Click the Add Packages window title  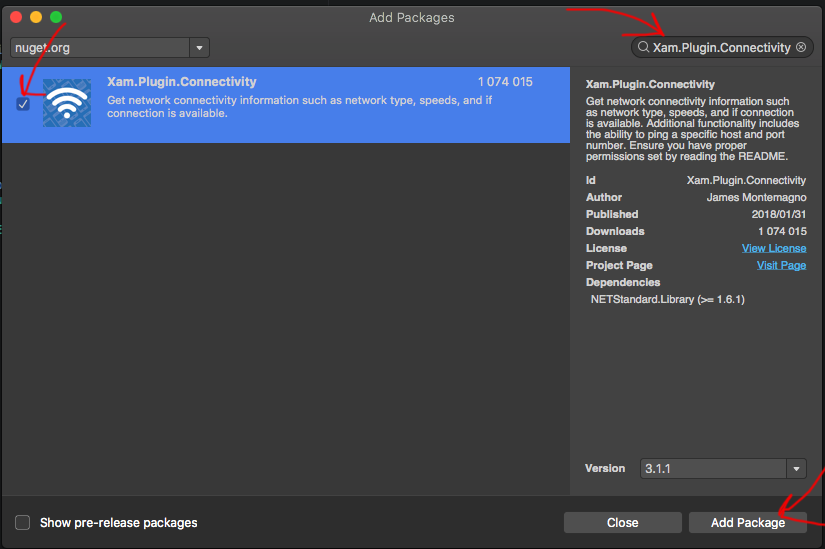(412, 17)
